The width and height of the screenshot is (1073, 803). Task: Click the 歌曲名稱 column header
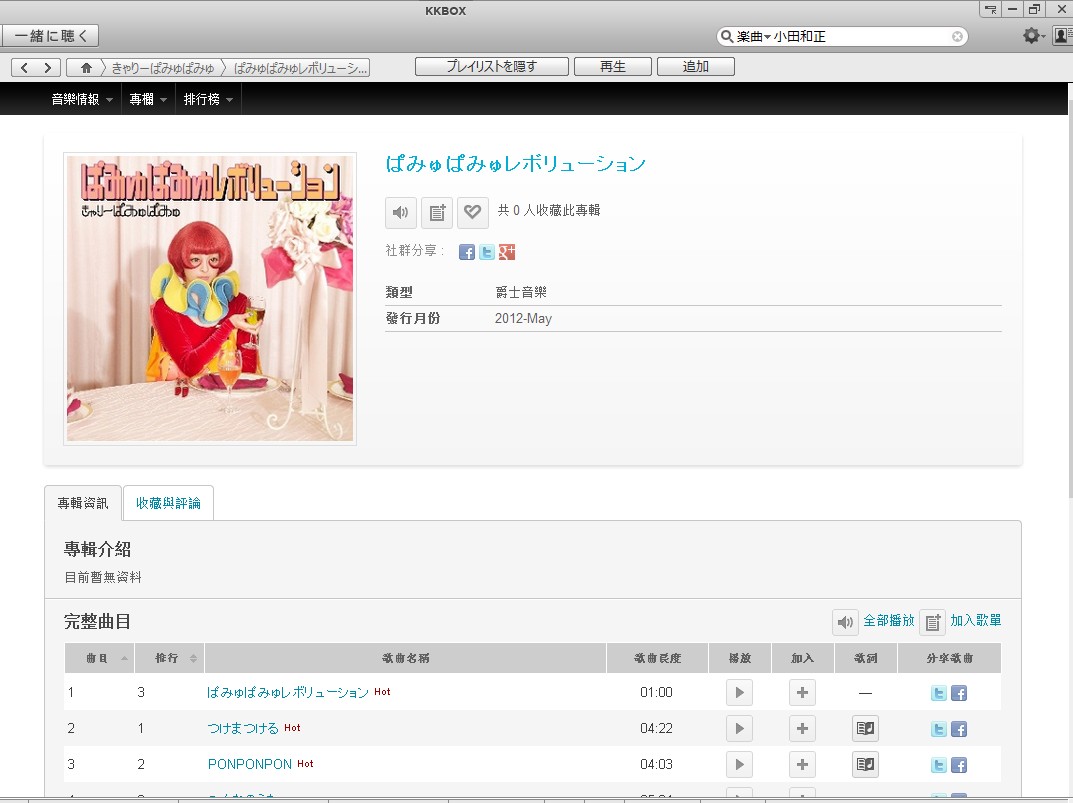point(406,658)
